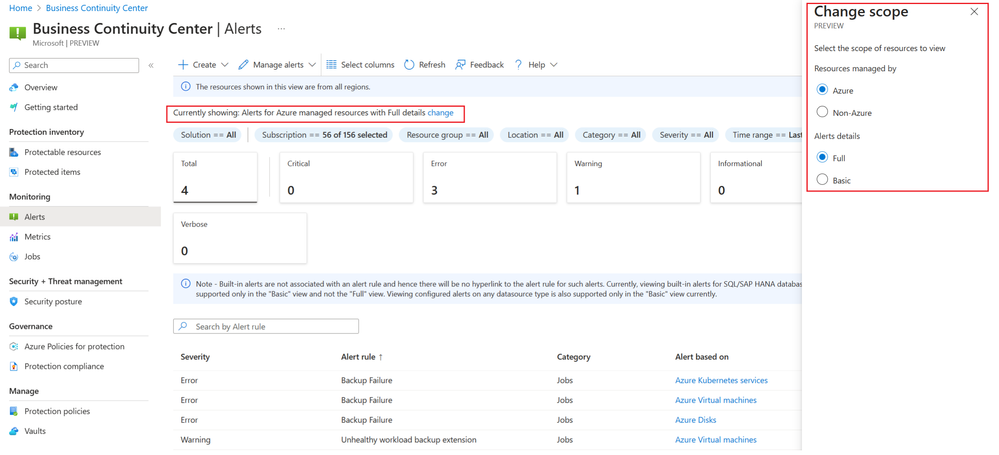Select the Non-Azure radio option
The width and height of the screenshot is (999, 455).
point(822,113)
